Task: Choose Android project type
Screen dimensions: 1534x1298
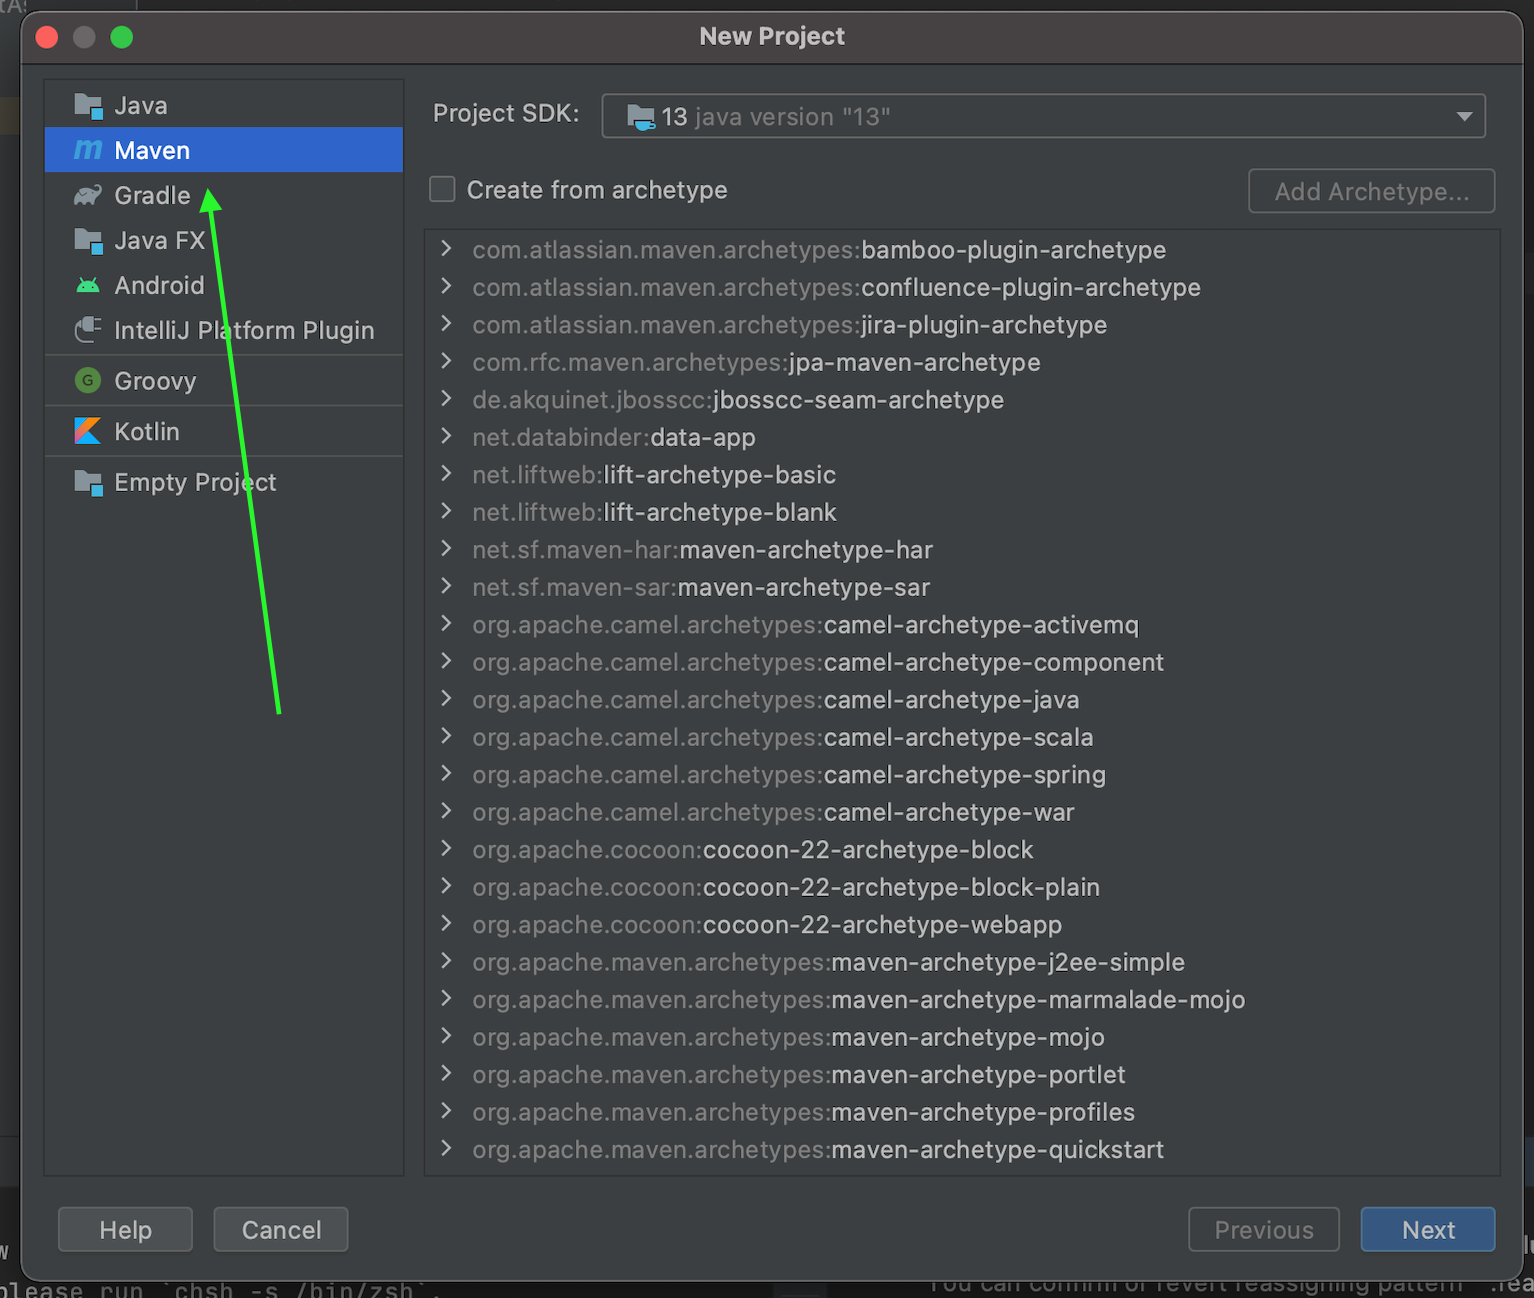Action: [x=224, y=285]
